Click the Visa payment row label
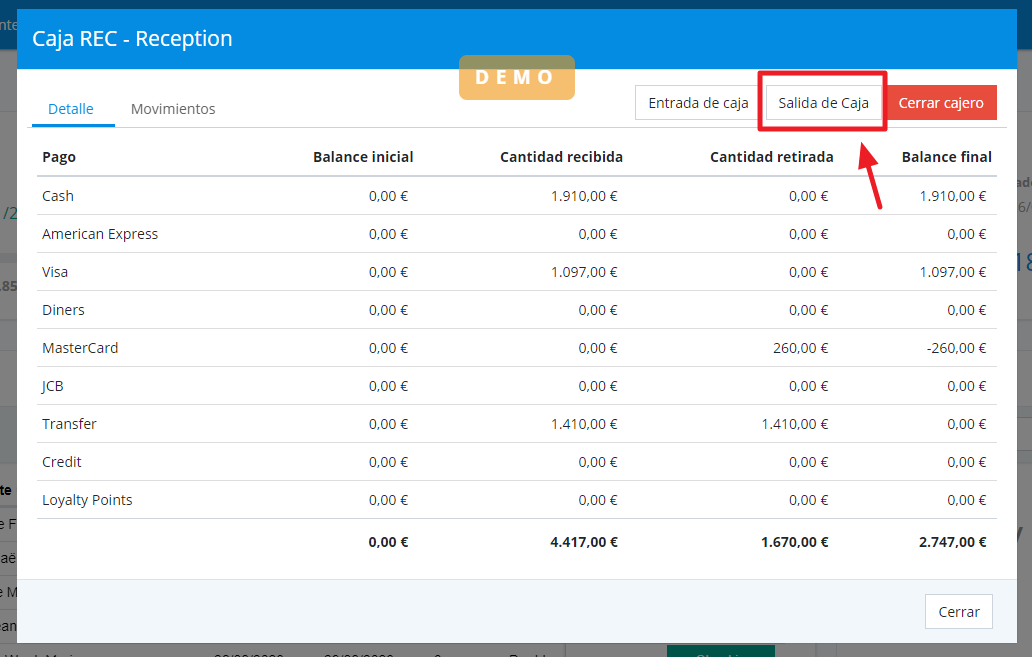The image size is (1032, 657). click(55, 272)
